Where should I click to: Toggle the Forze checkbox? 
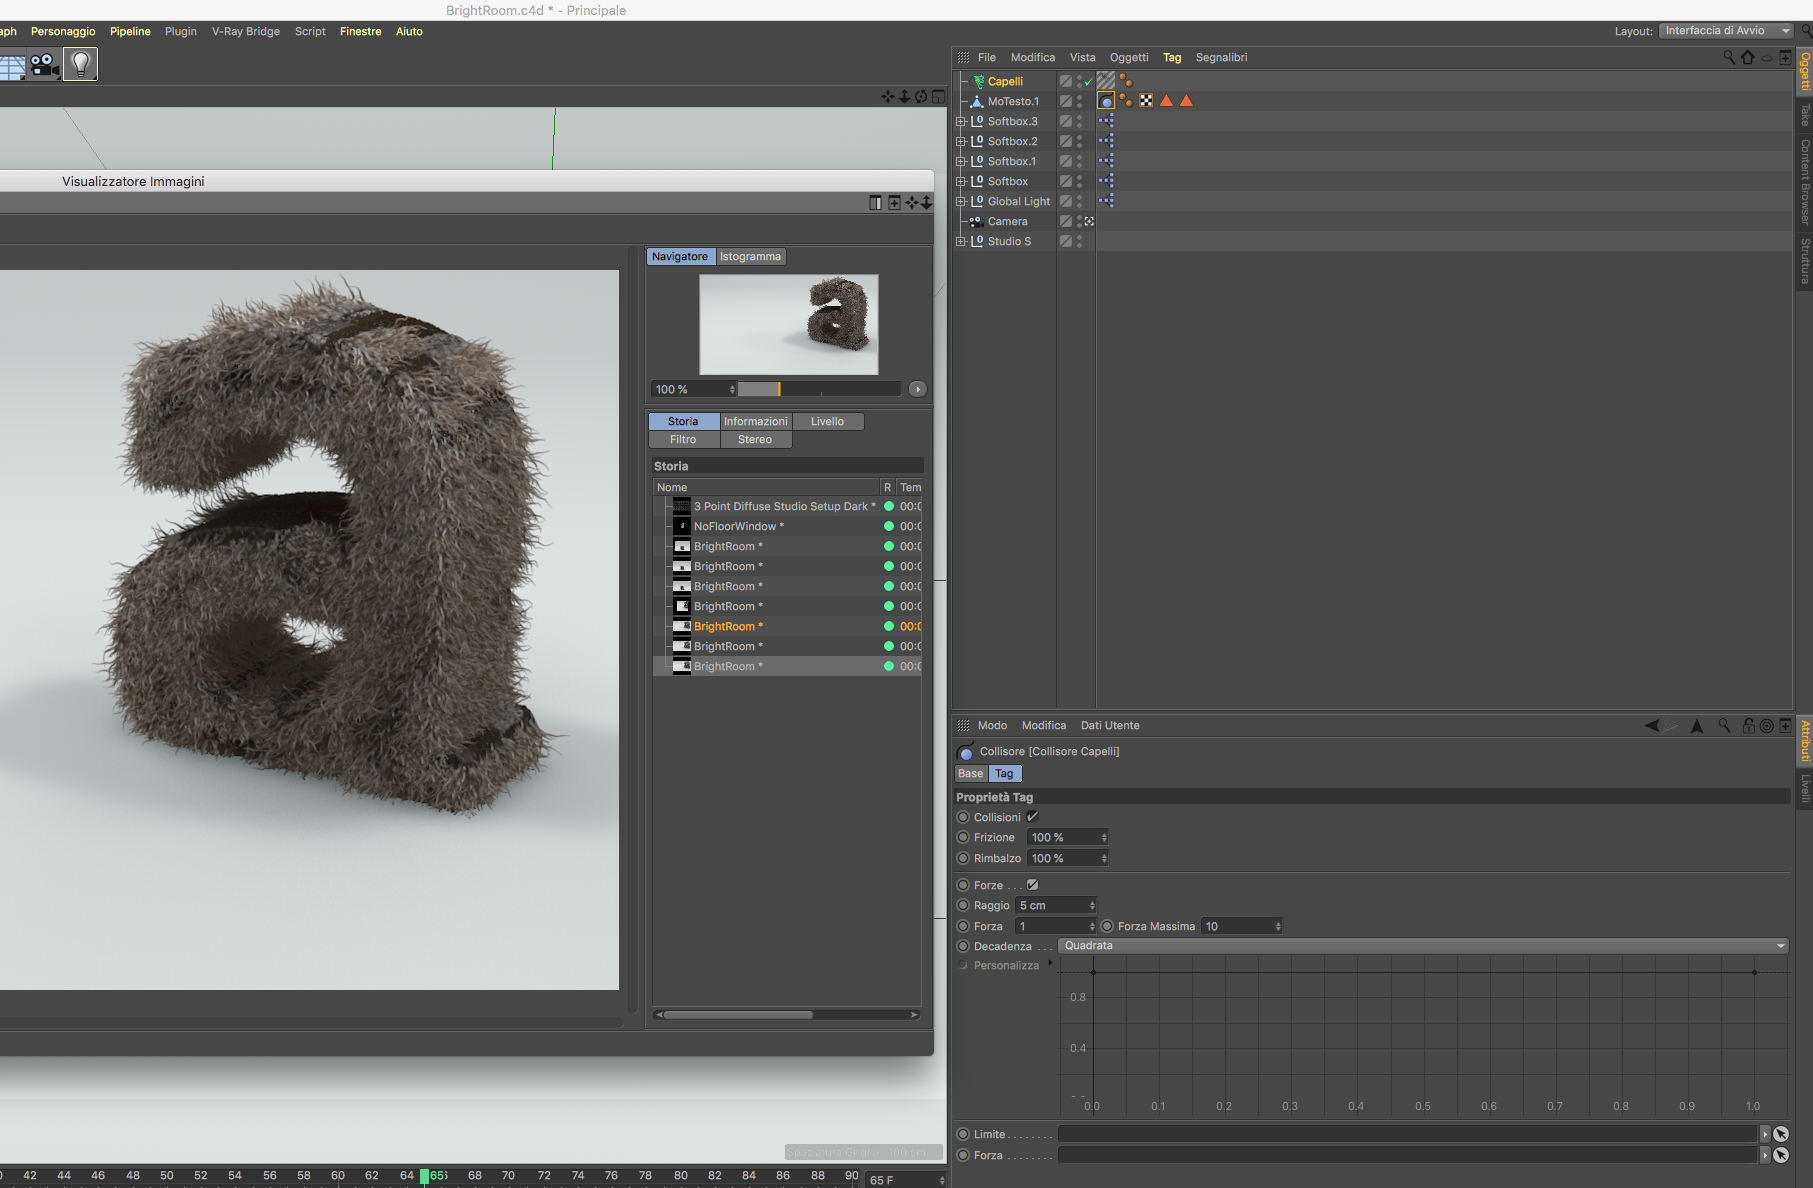(x=1032, y=885)
